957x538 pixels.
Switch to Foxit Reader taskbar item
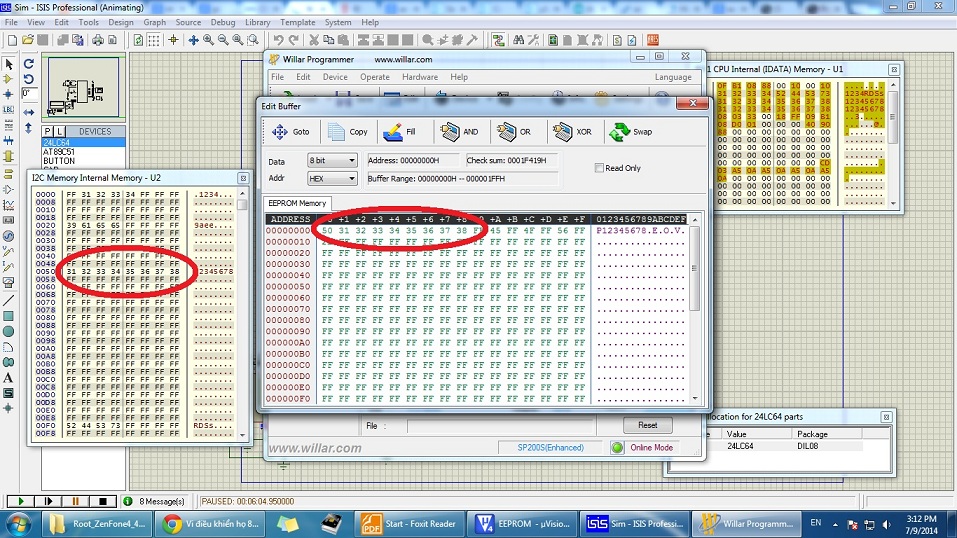(x=411, y=524)
